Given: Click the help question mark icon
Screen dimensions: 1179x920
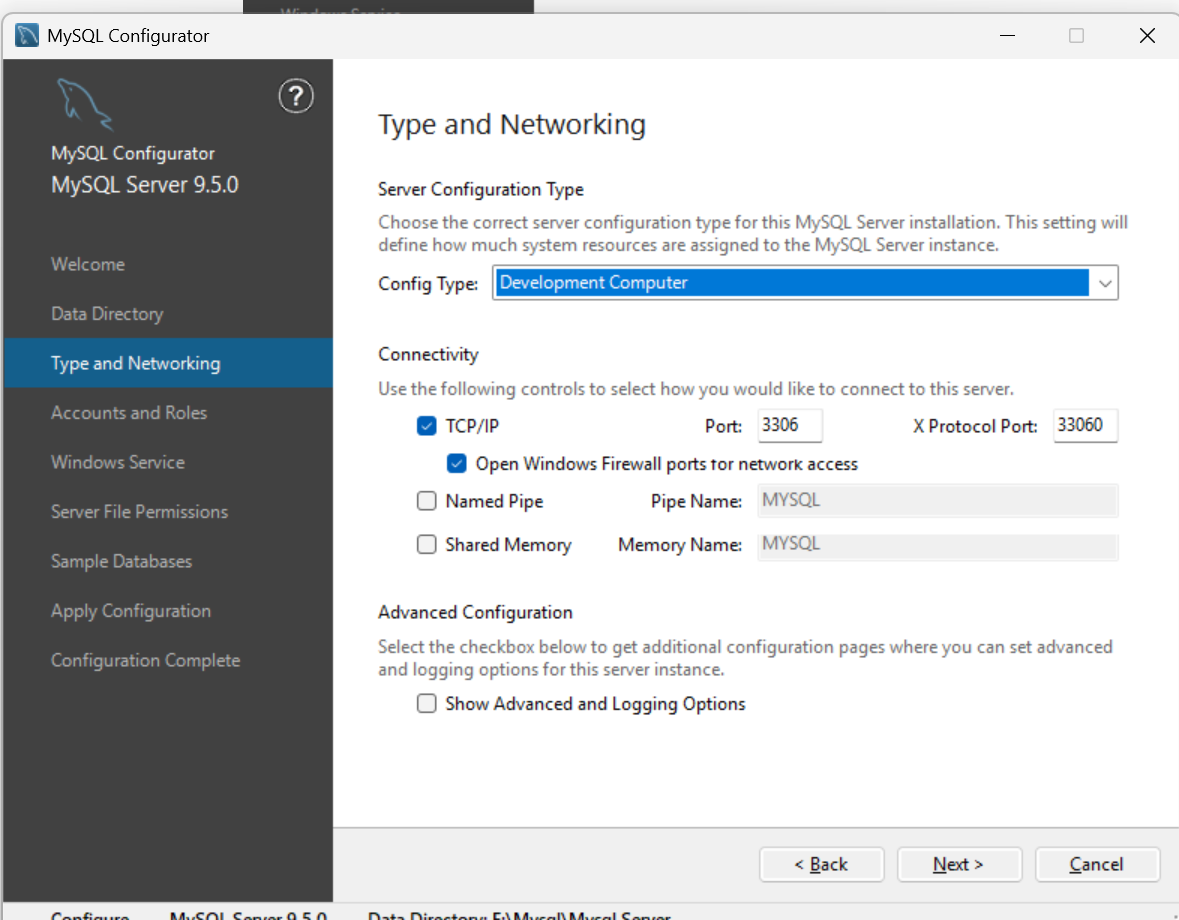Looking at the screenshot, I should 295,96.
